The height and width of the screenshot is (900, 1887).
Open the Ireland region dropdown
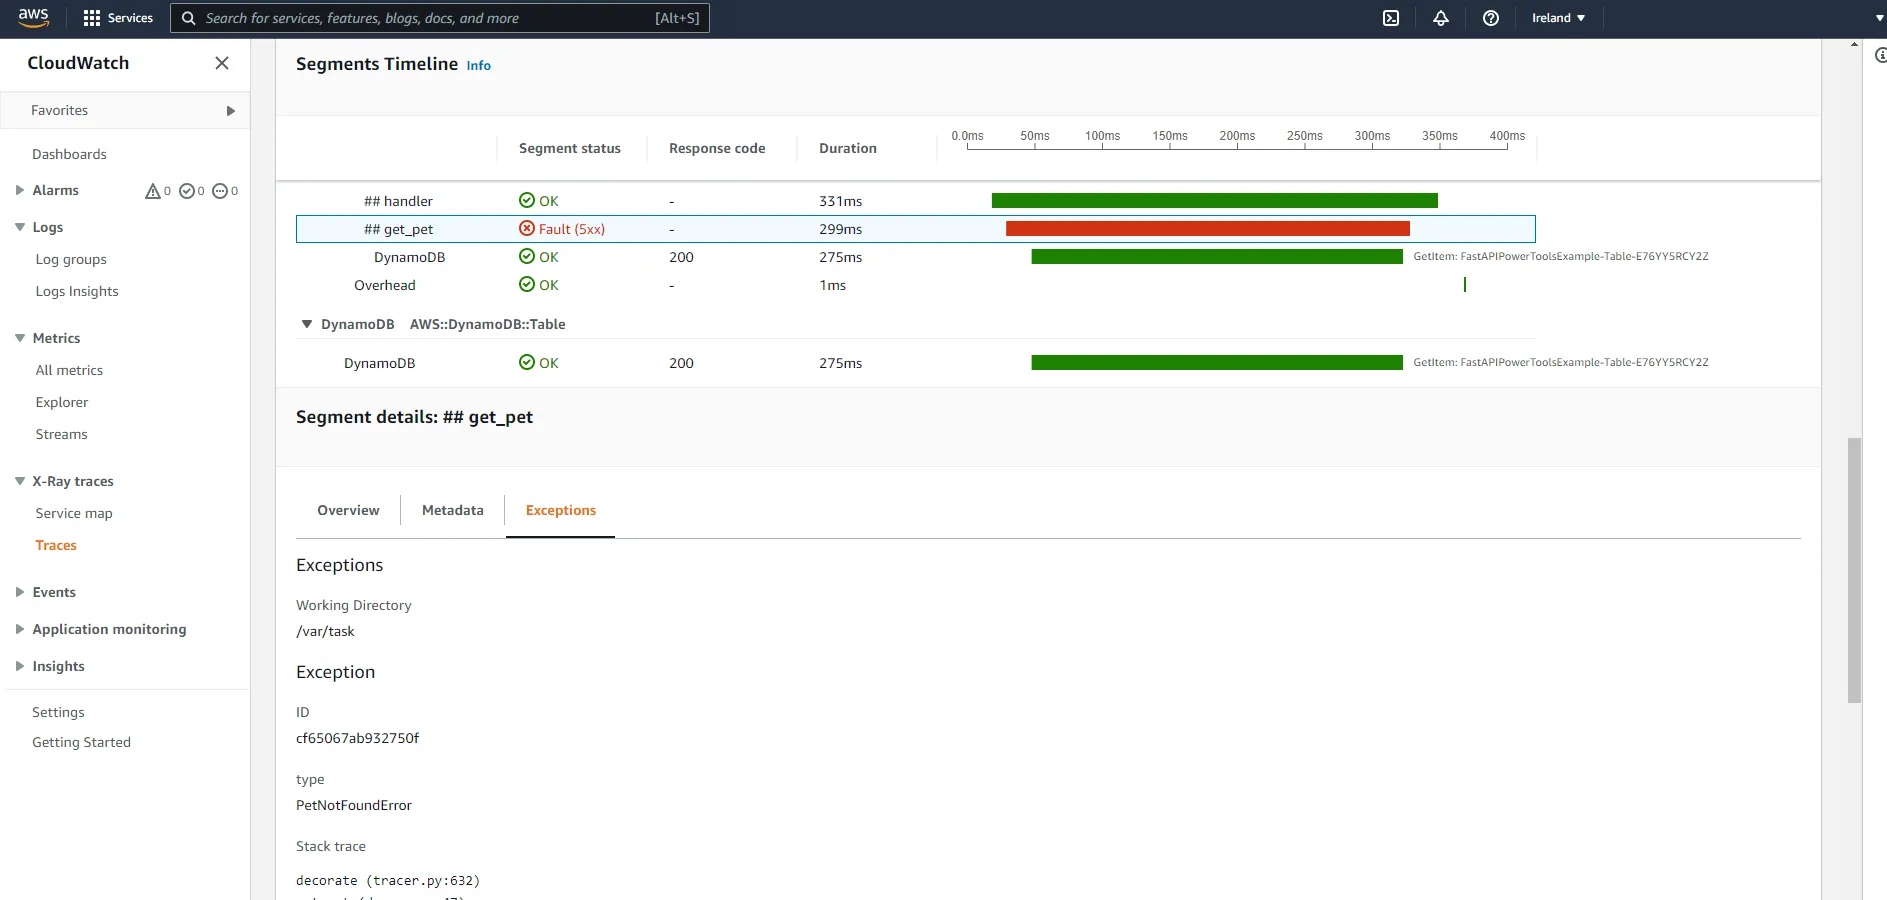pyautogui.click(x=1557, y=18)
